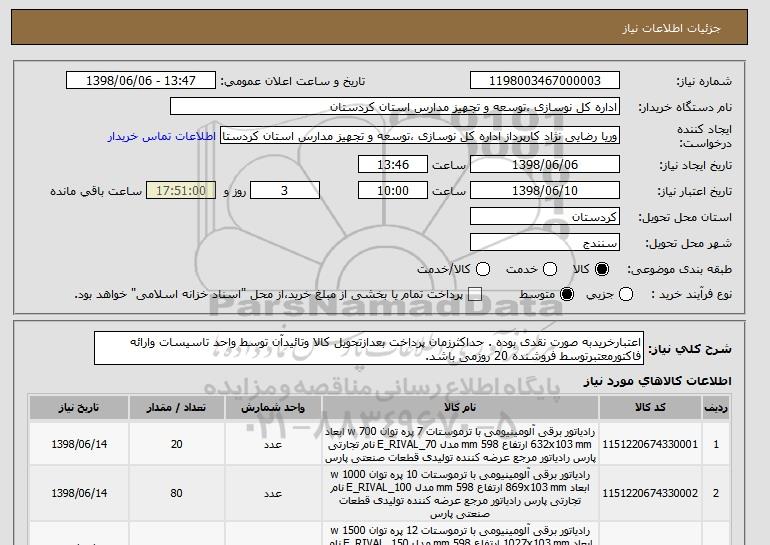Click the 12-fin 1500 w radiator description
Screen dimensions: 770x545
click(460, 535)
